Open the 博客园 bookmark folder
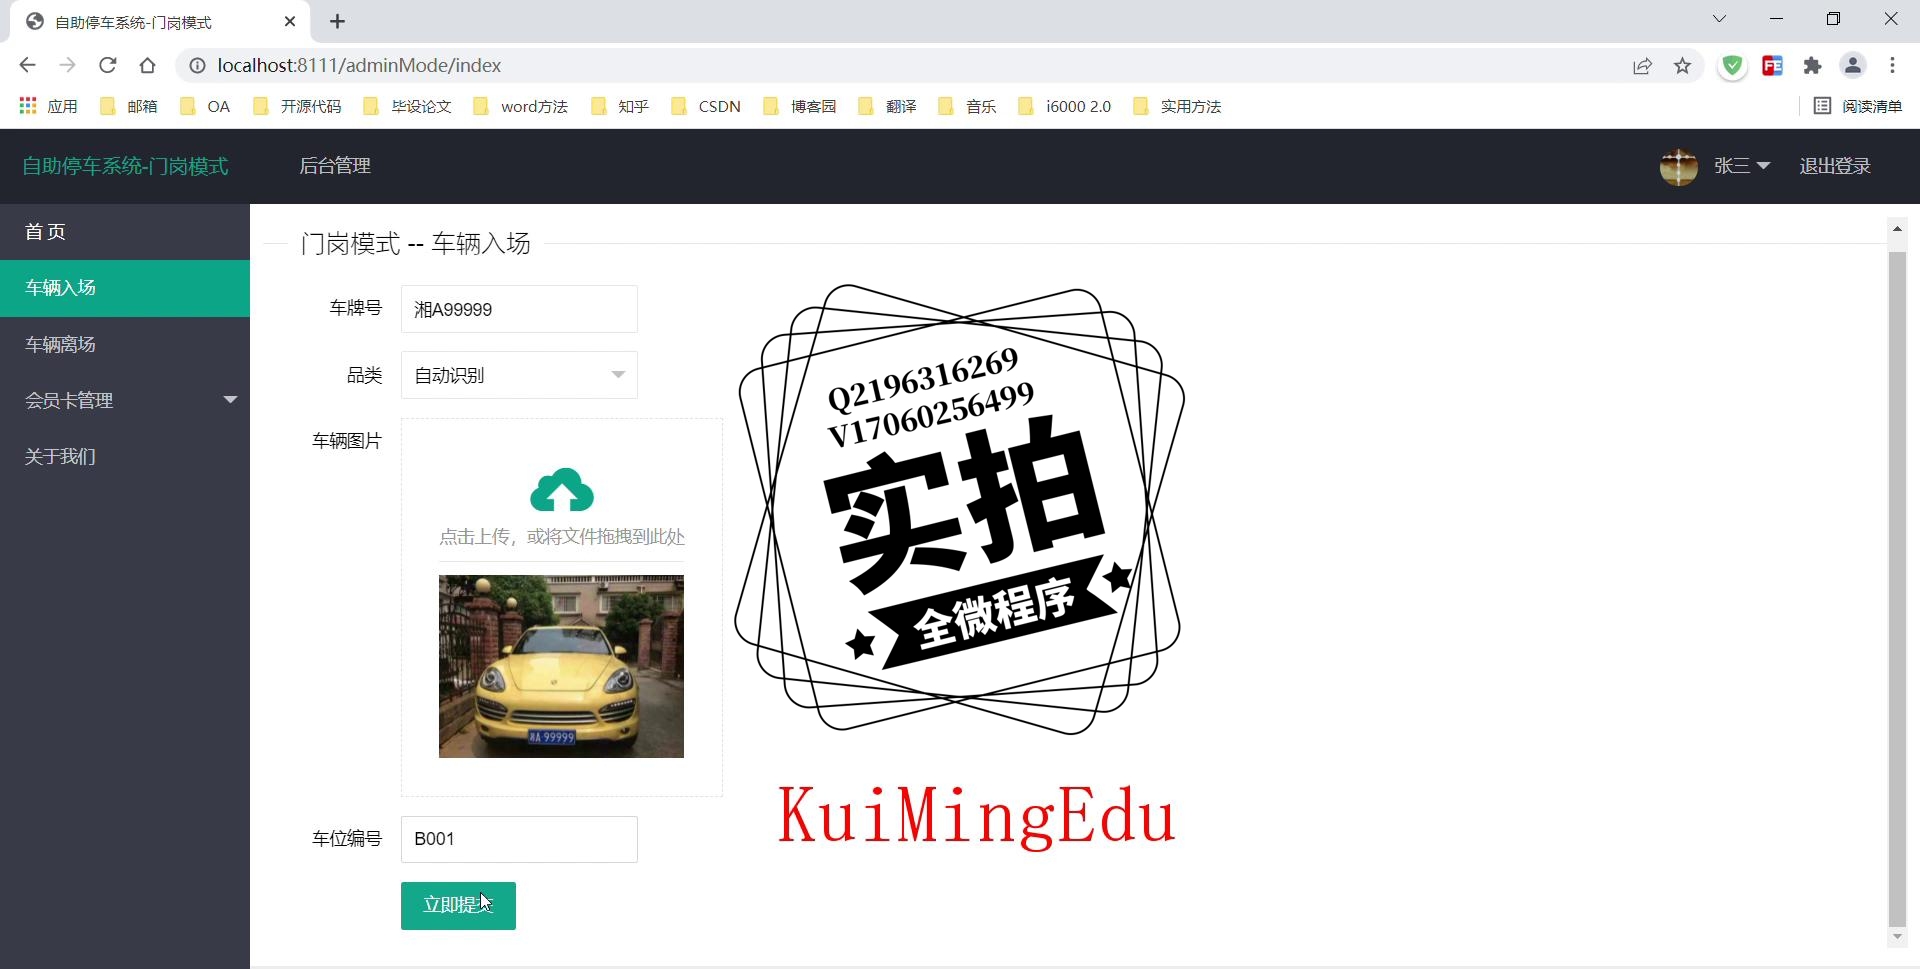This screenshot has width=1920, height=969. tap(800, 106)
